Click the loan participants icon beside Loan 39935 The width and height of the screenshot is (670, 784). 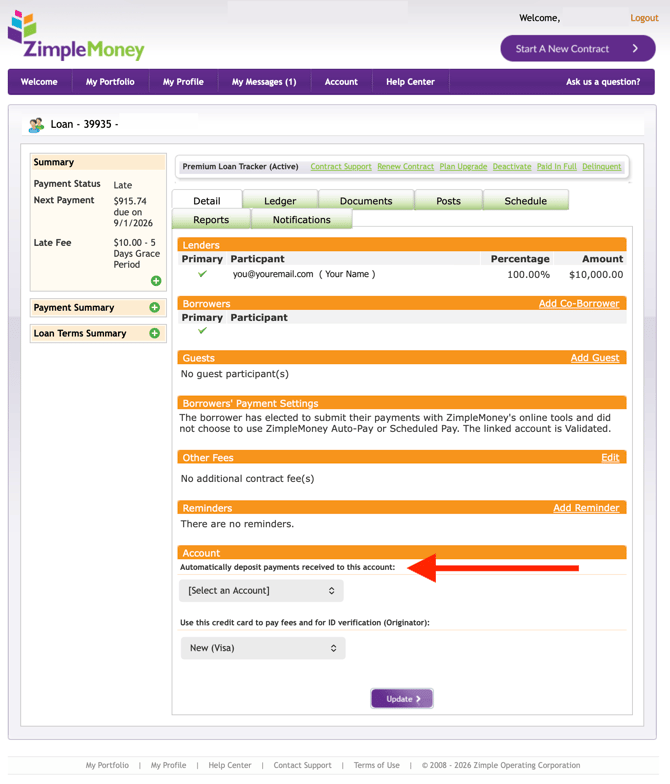point(36,124)
